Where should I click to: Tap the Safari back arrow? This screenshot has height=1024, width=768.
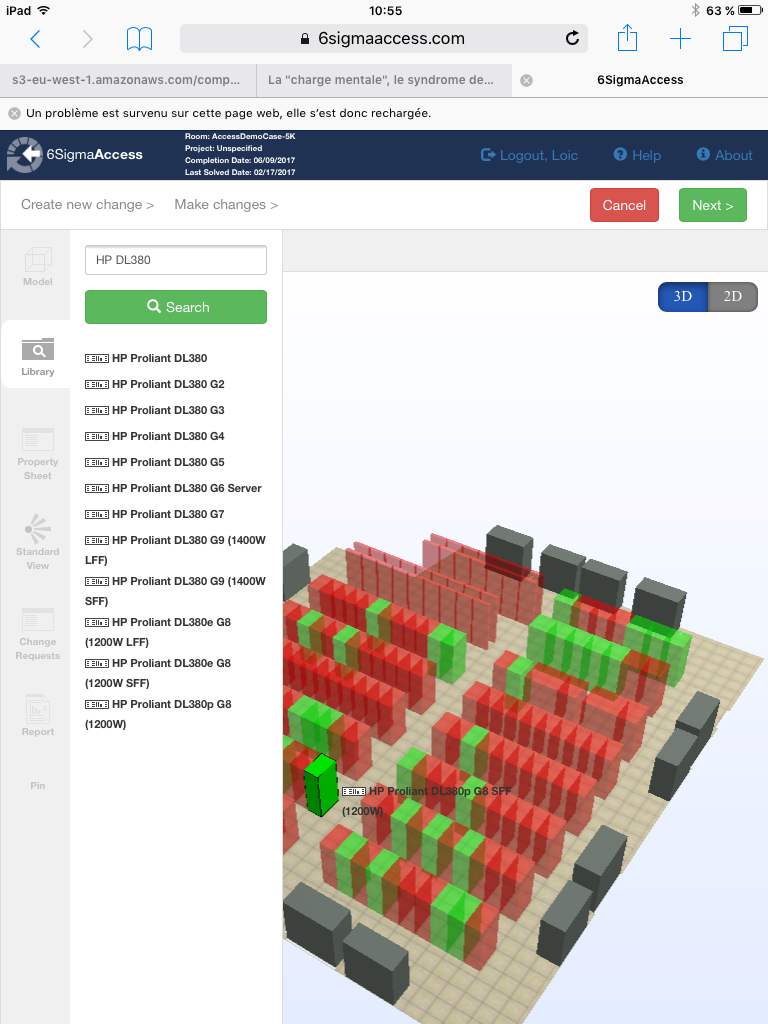click(x=36, y=39)
